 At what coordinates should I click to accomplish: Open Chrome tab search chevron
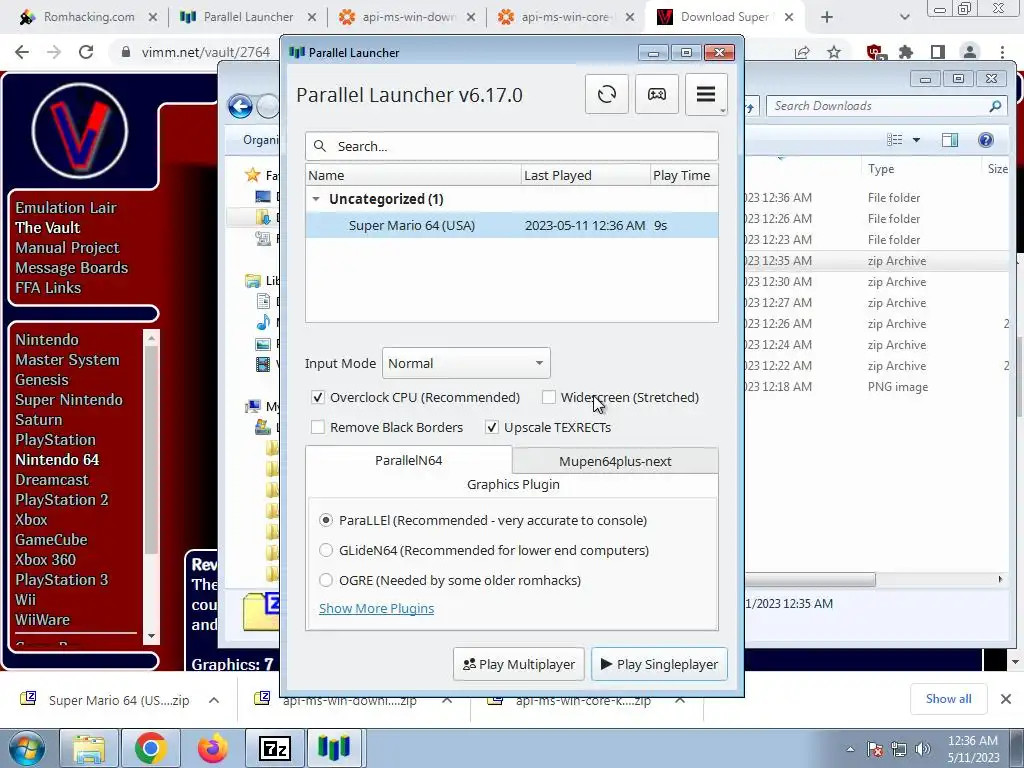(x=904, y=17)
